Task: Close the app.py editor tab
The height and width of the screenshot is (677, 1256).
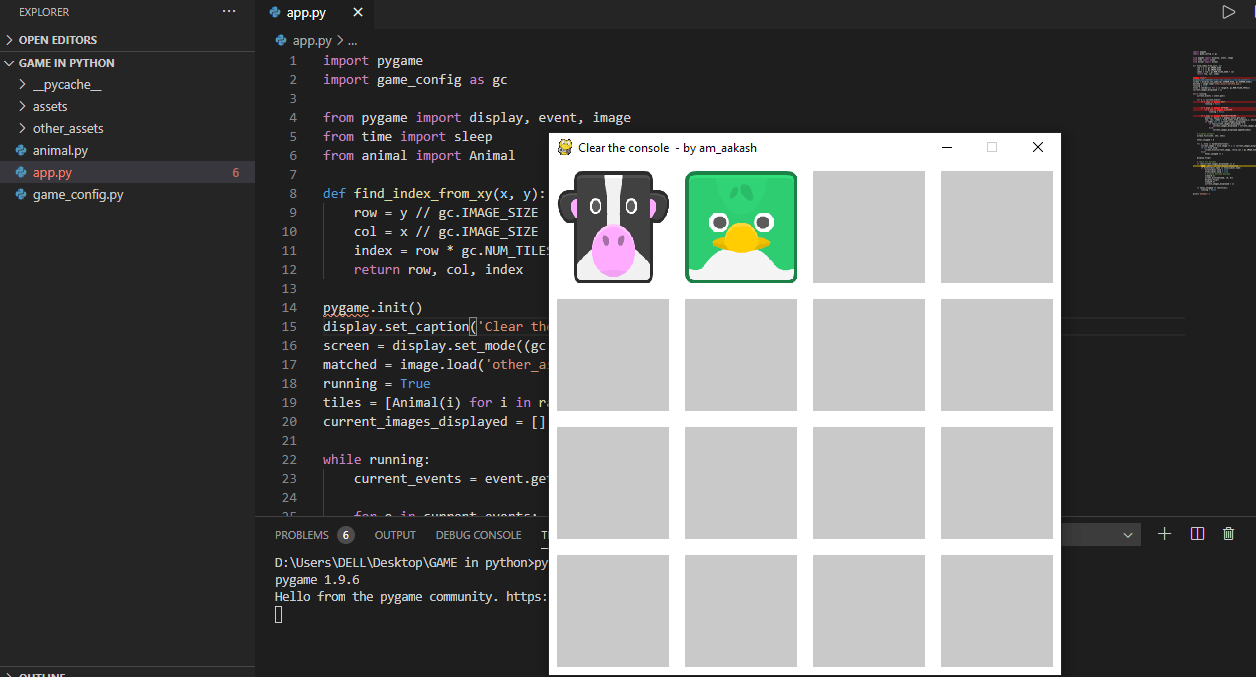Action: tap(358, 13)
